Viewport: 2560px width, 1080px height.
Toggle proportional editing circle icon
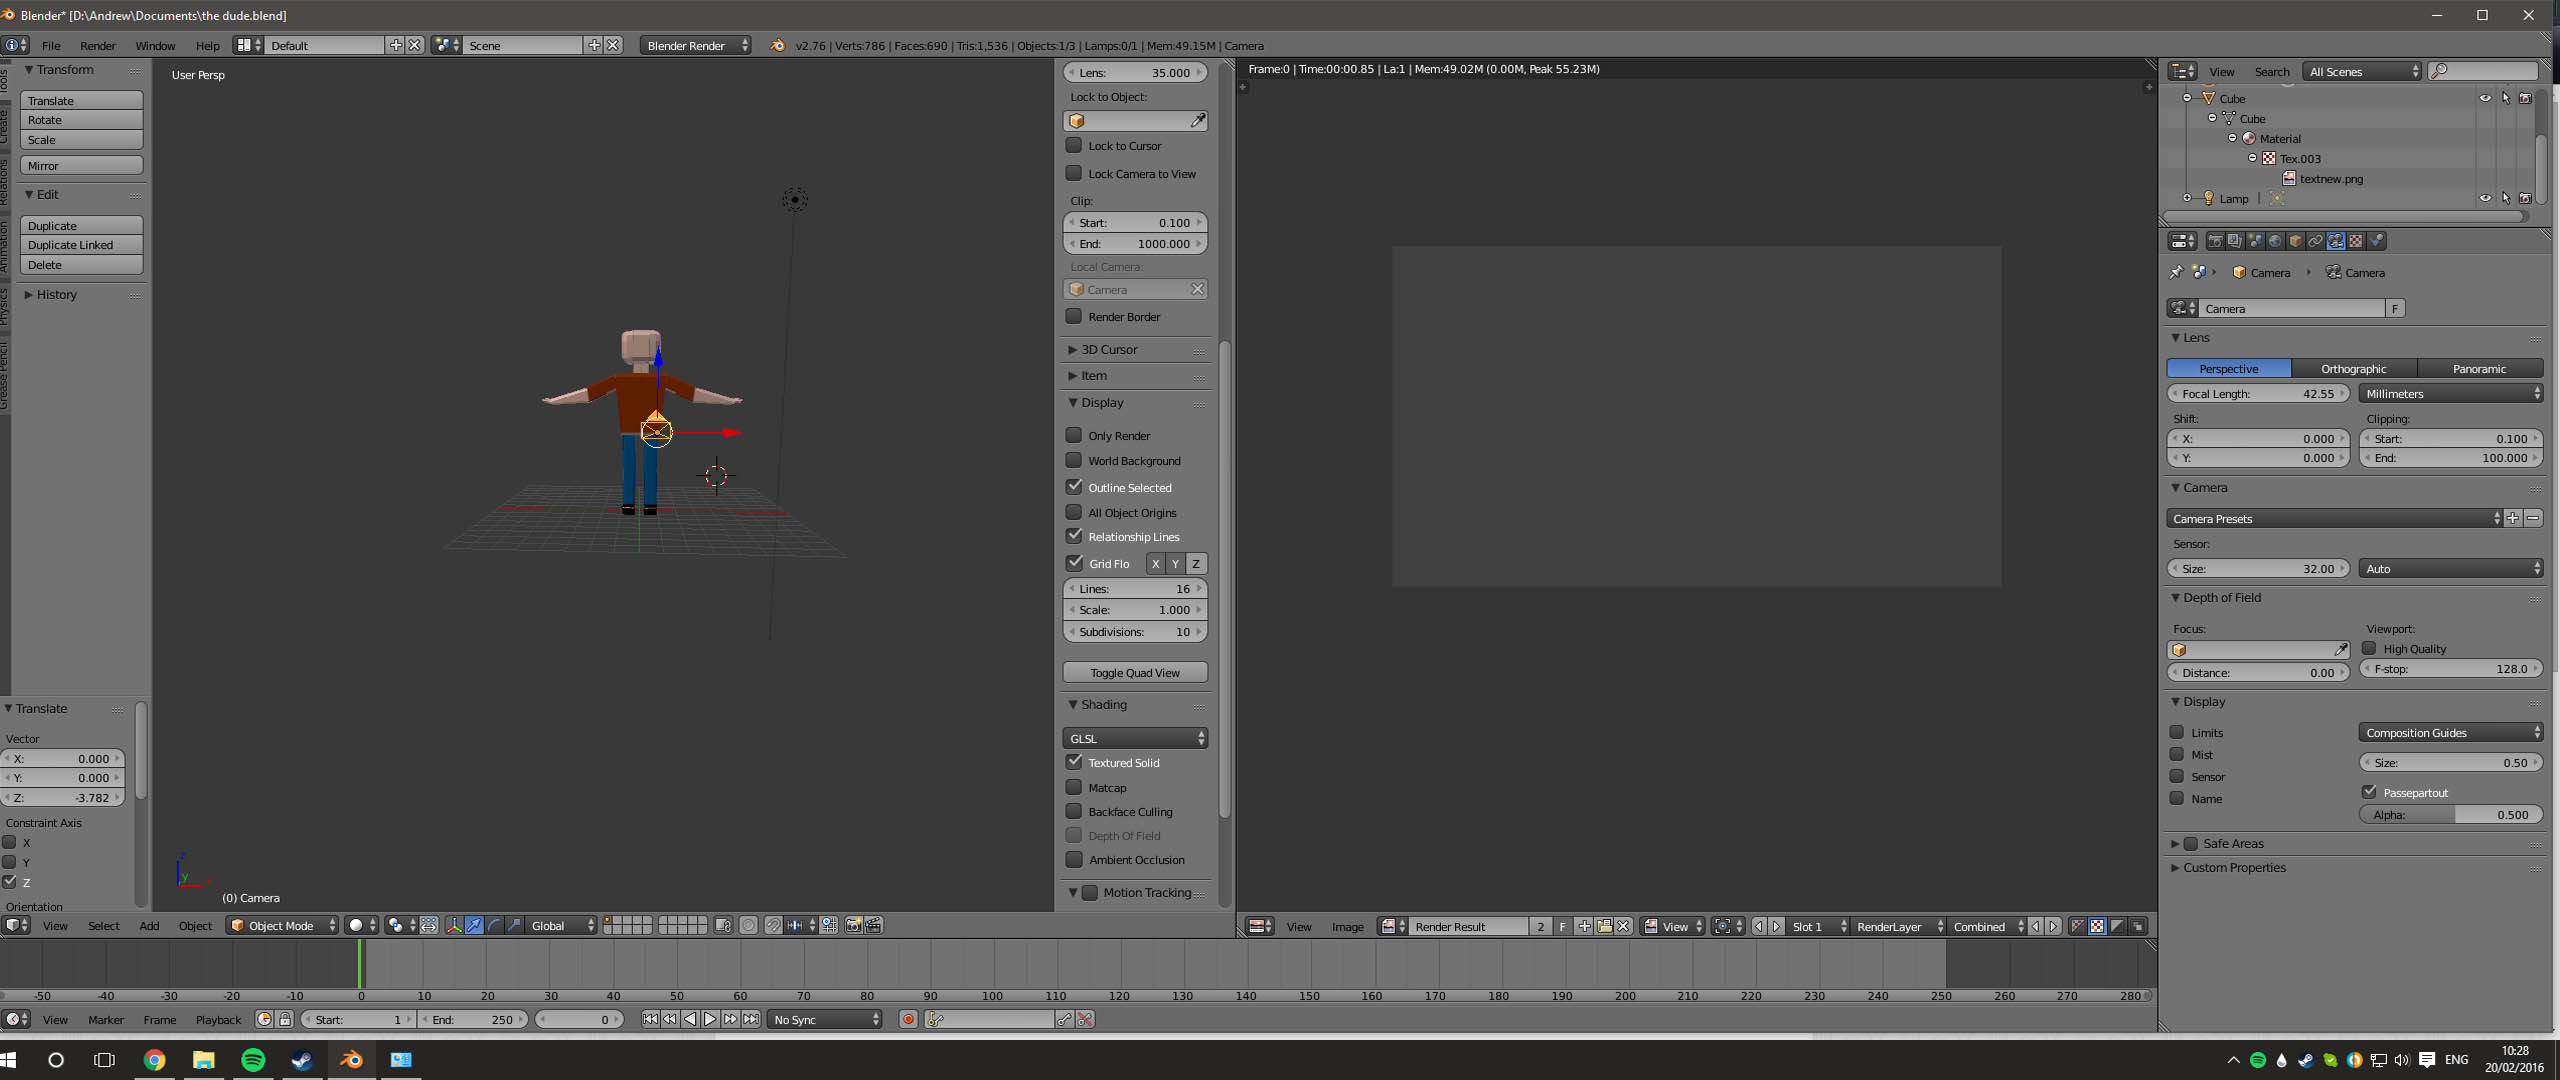[748, 925]
